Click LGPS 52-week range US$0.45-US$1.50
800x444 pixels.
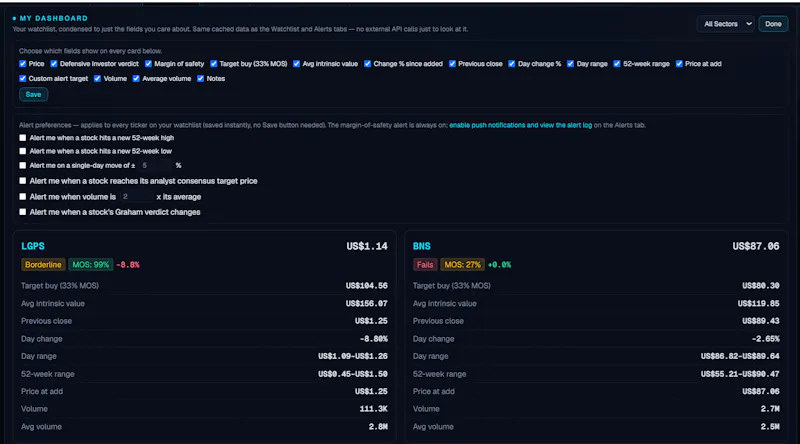[x=353, y=374]
